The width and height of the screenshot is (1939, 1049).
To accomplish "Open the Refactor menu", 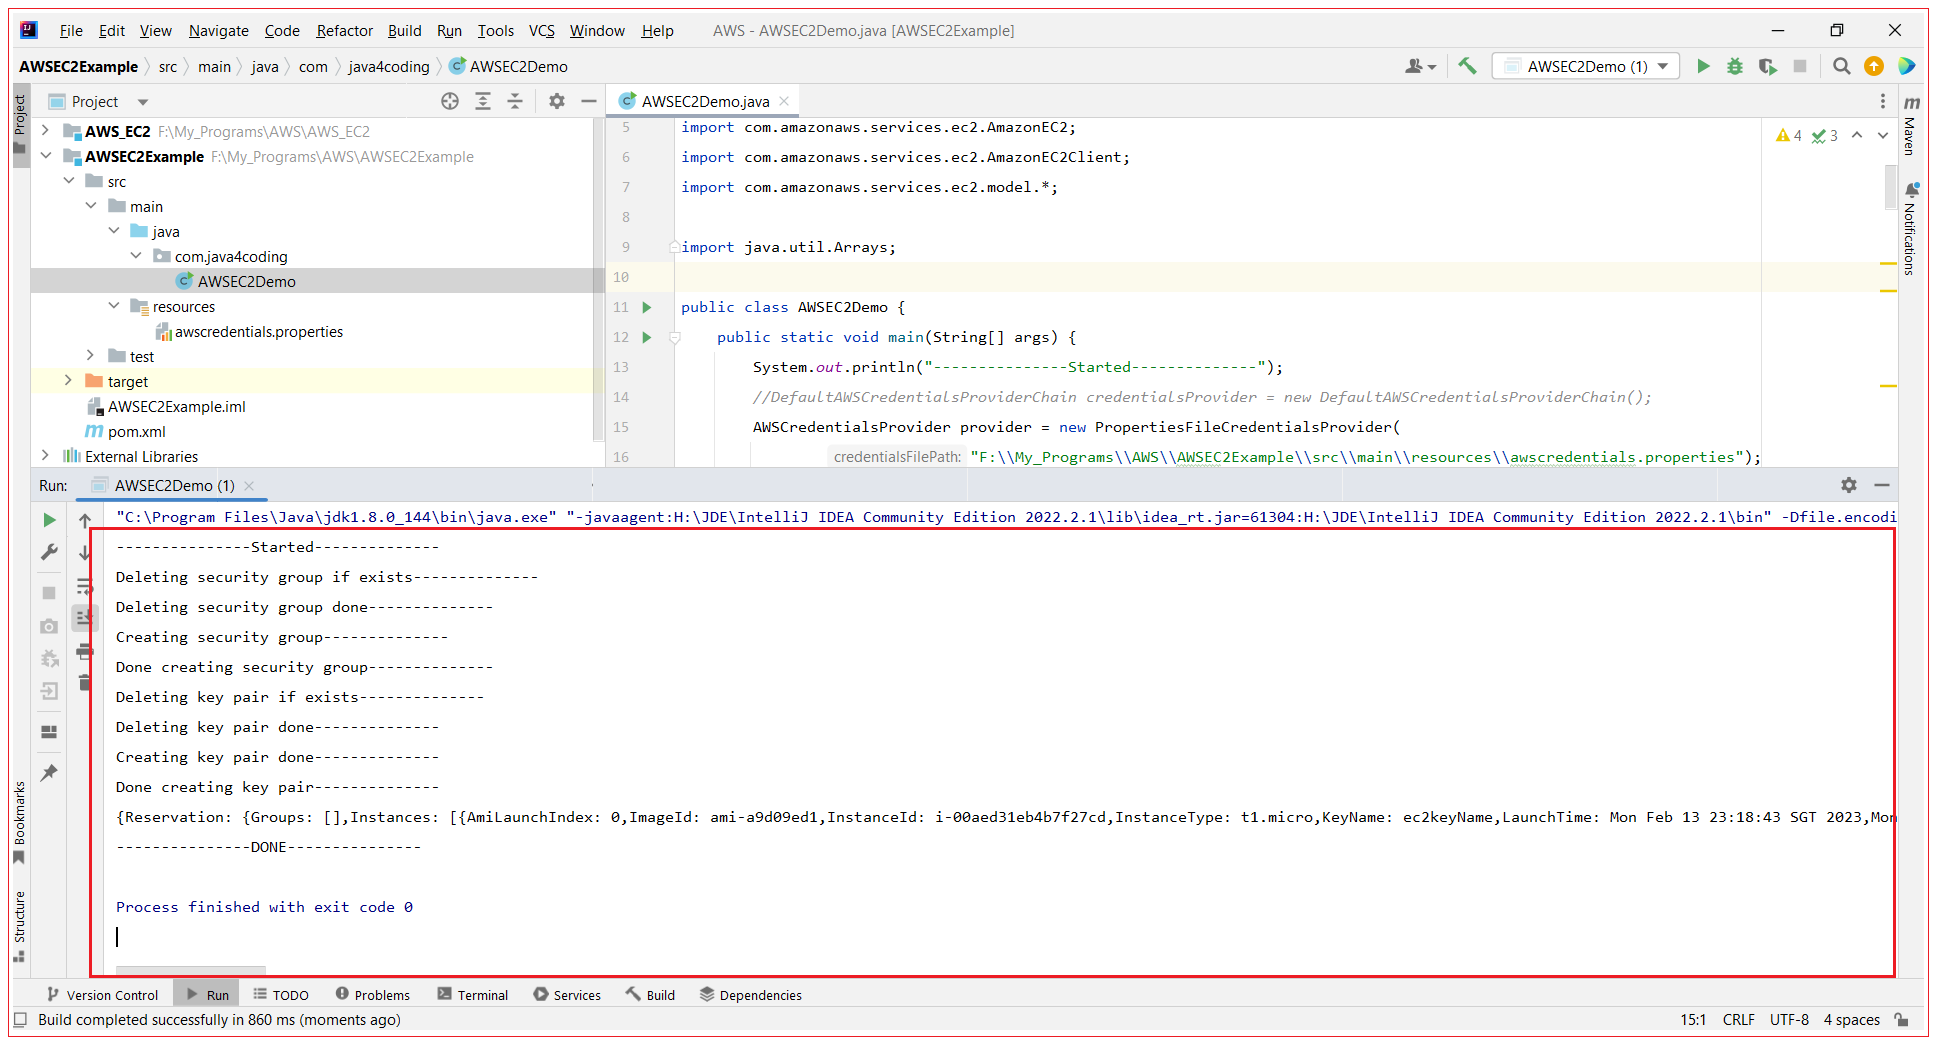I will pyautogui.click(x=344, y=31).
